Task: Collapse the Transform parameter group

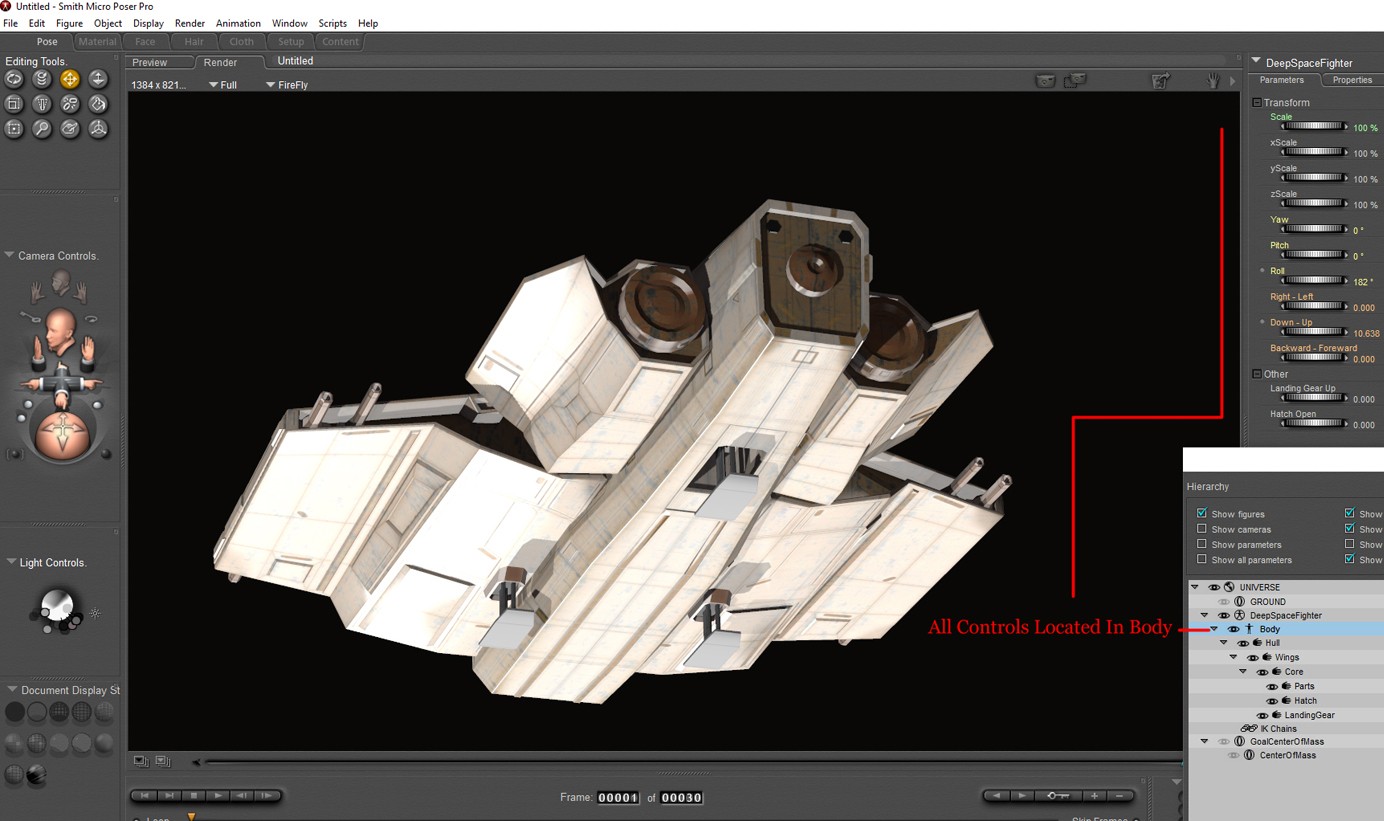Action: 1257,102
